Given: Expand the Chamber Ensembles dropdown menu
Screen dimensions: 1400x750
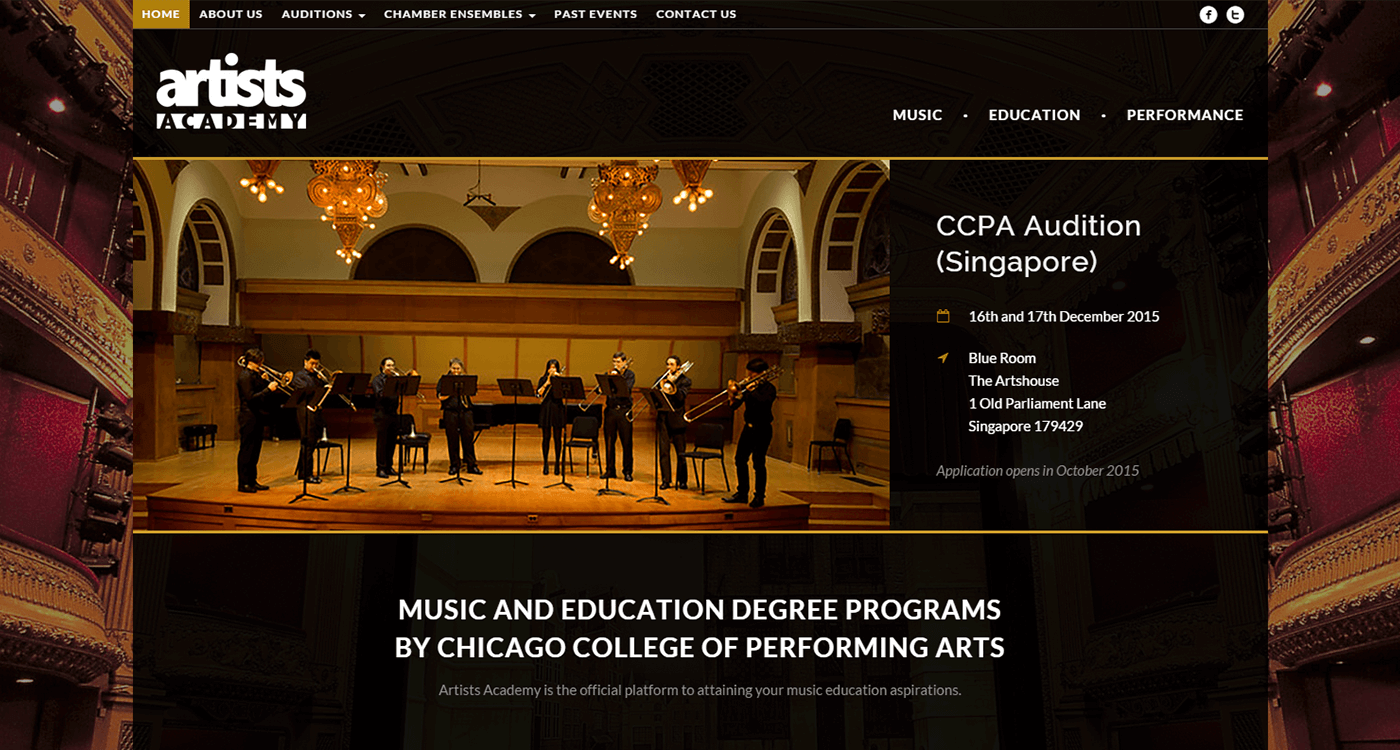Looking at the screenshot, I should (x=460, y=14).
